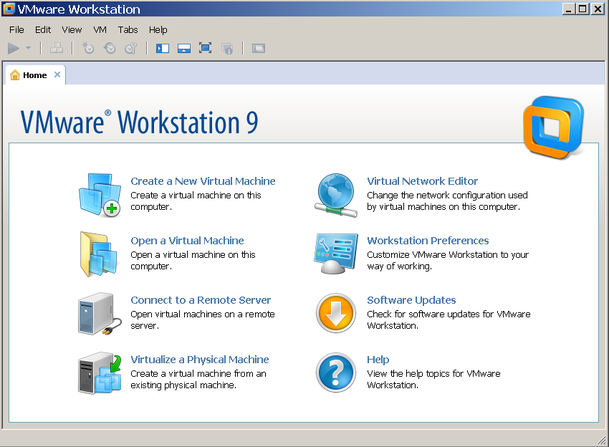This screenshot has width=609, height=447.
Task: Close the Home tab with its X
Action: coord(57,75)
